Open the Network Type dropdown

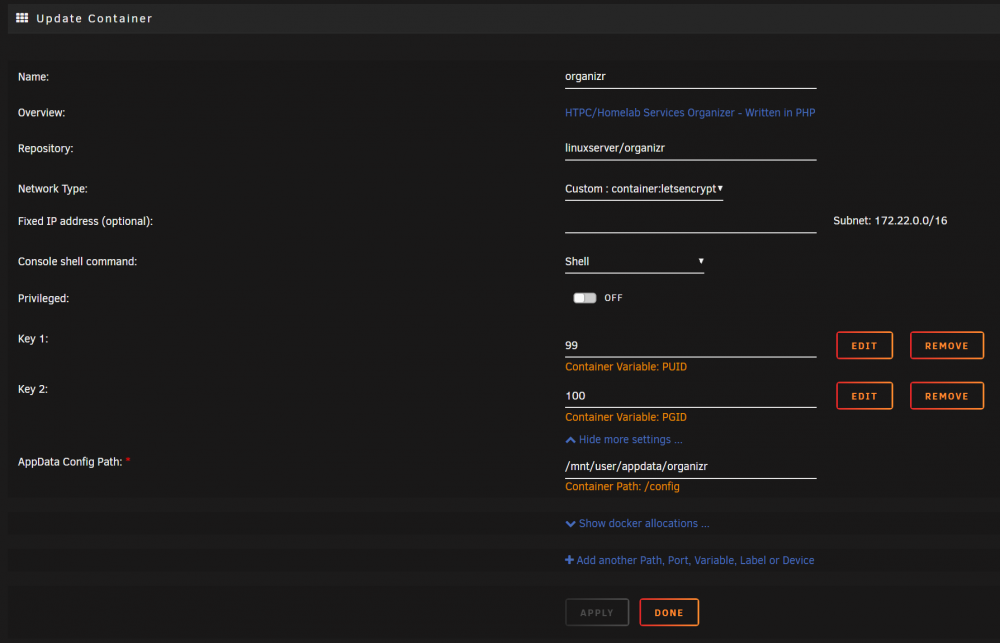643,189
